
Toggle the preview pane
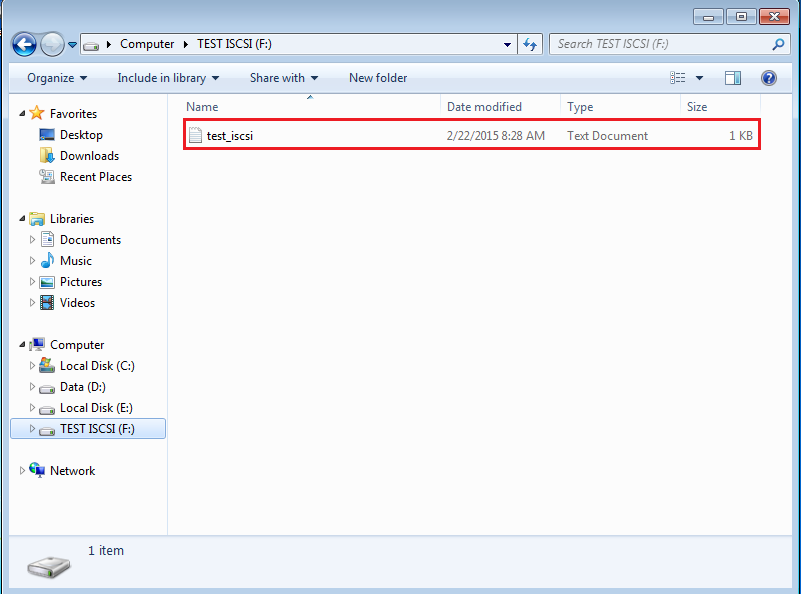point(733,78)
